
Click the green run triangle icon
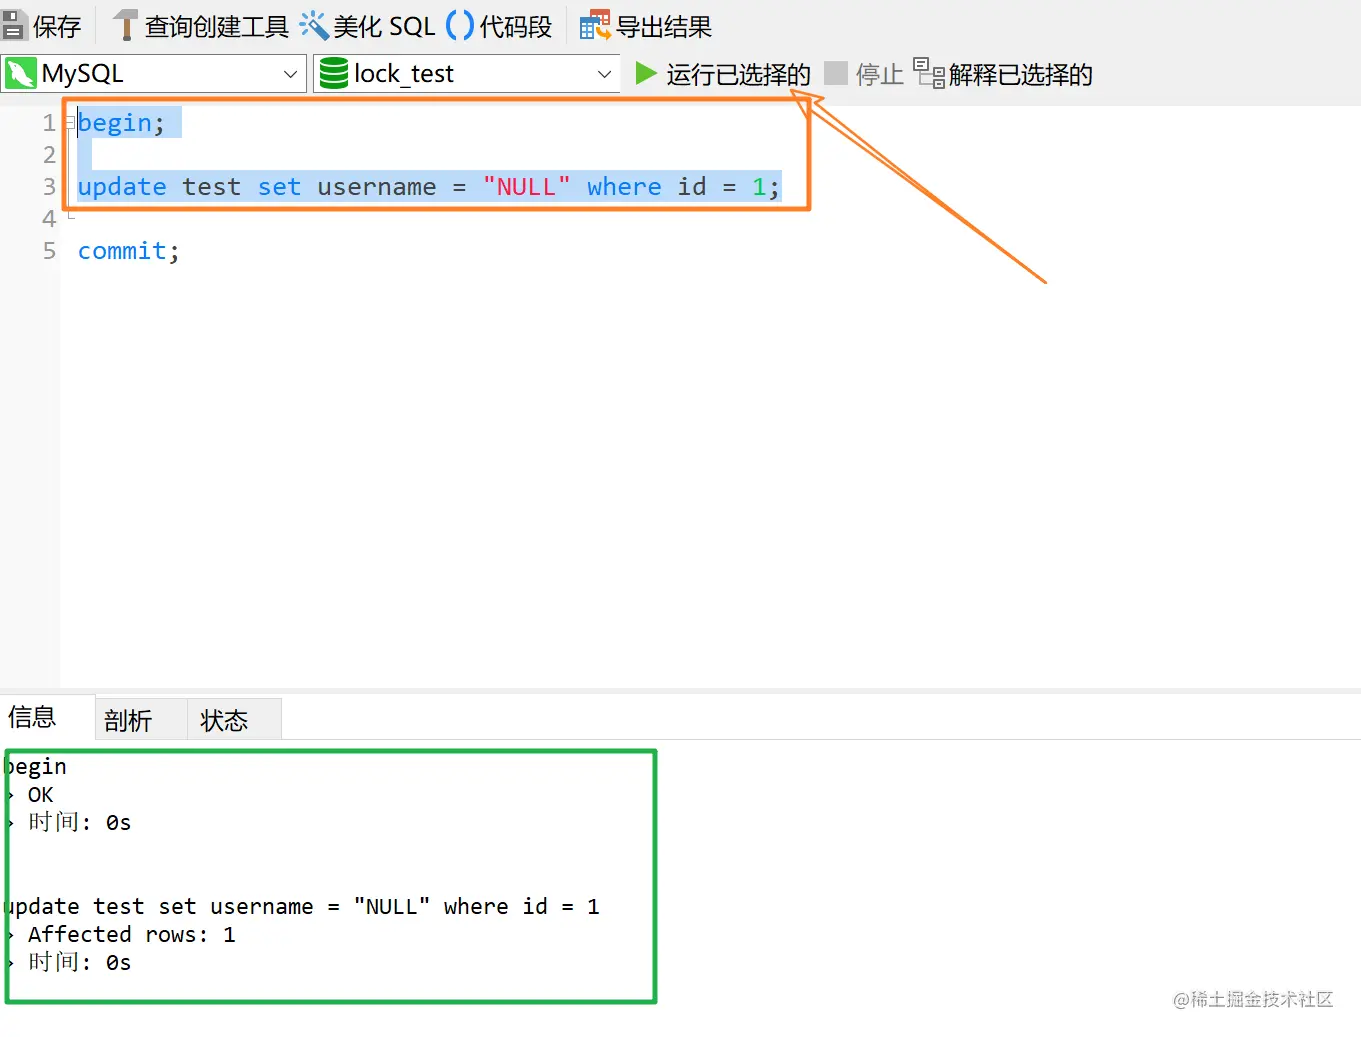(646, 73)
